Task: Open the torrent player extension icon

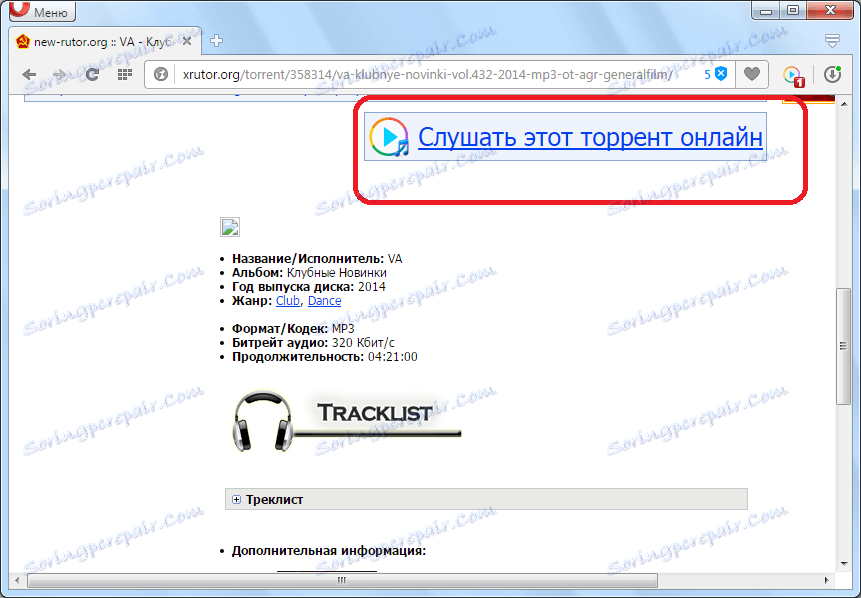Action: 793,76
